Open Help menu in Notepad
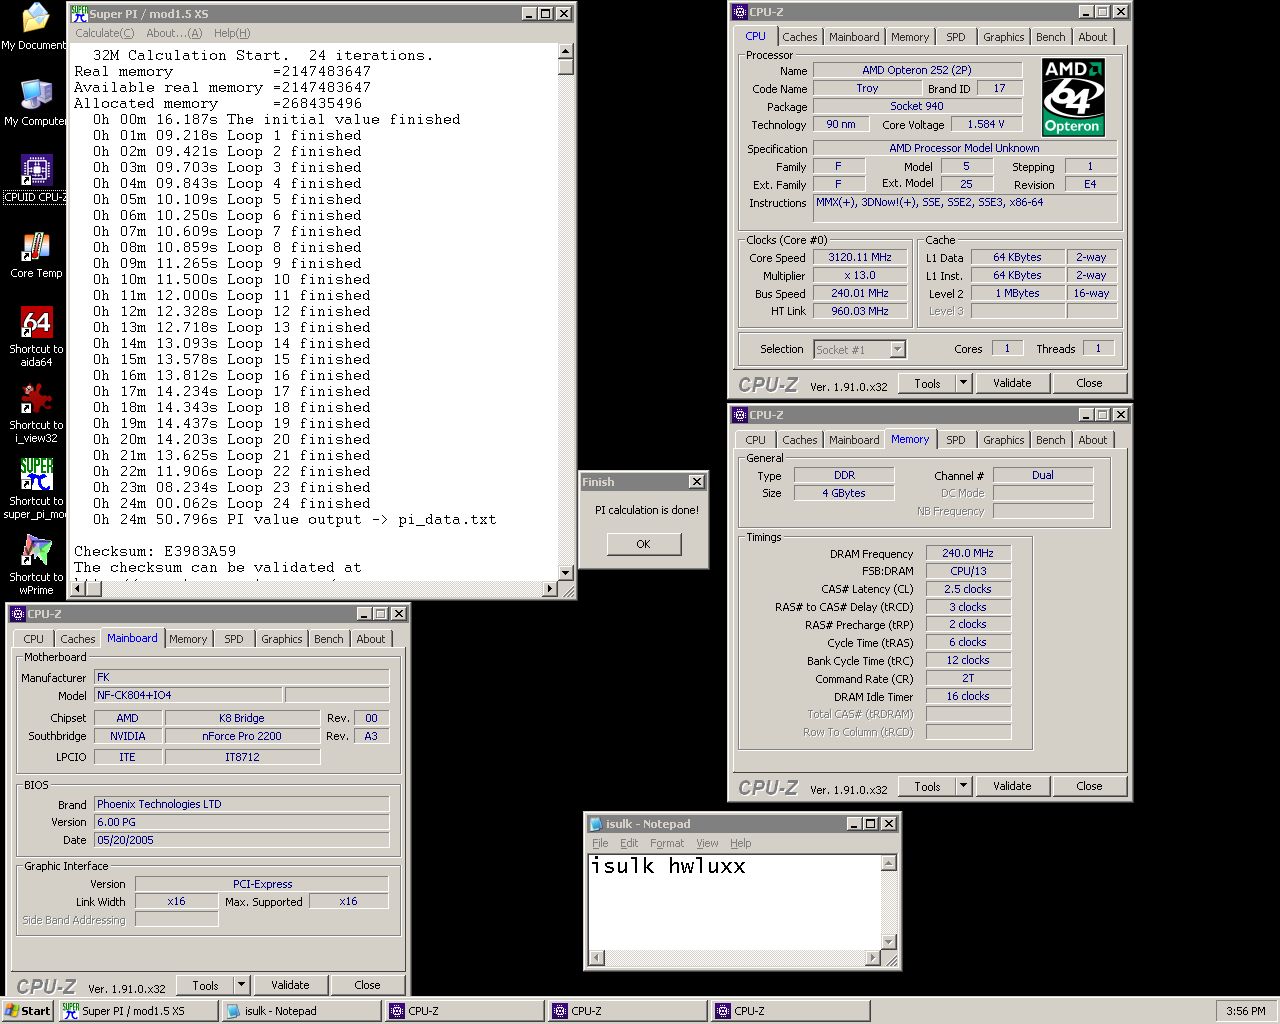 [740, 843]
